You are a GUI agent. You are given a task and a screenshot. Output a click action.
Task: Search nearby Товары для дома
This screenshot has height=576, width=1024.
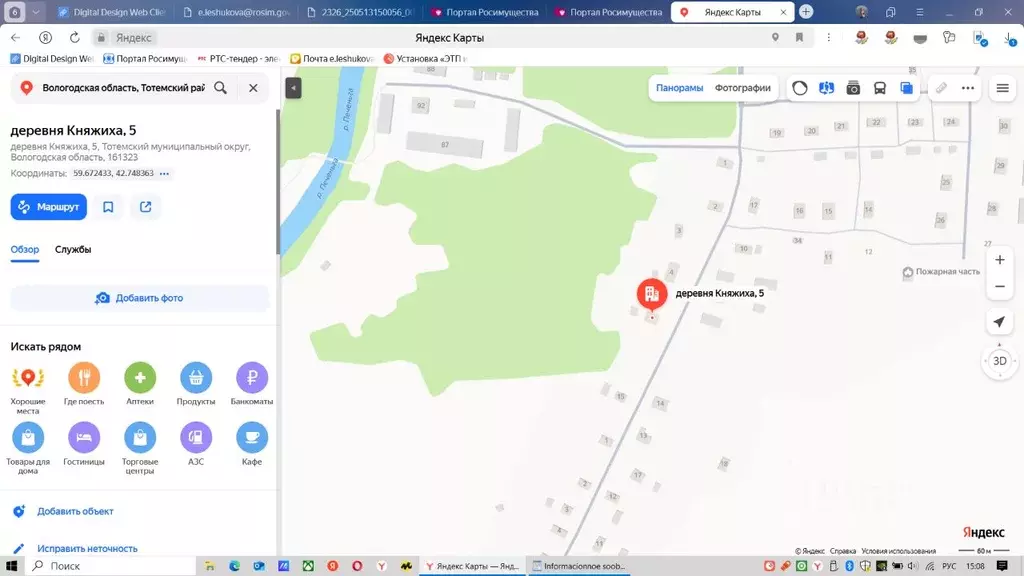tap(28, 449)
